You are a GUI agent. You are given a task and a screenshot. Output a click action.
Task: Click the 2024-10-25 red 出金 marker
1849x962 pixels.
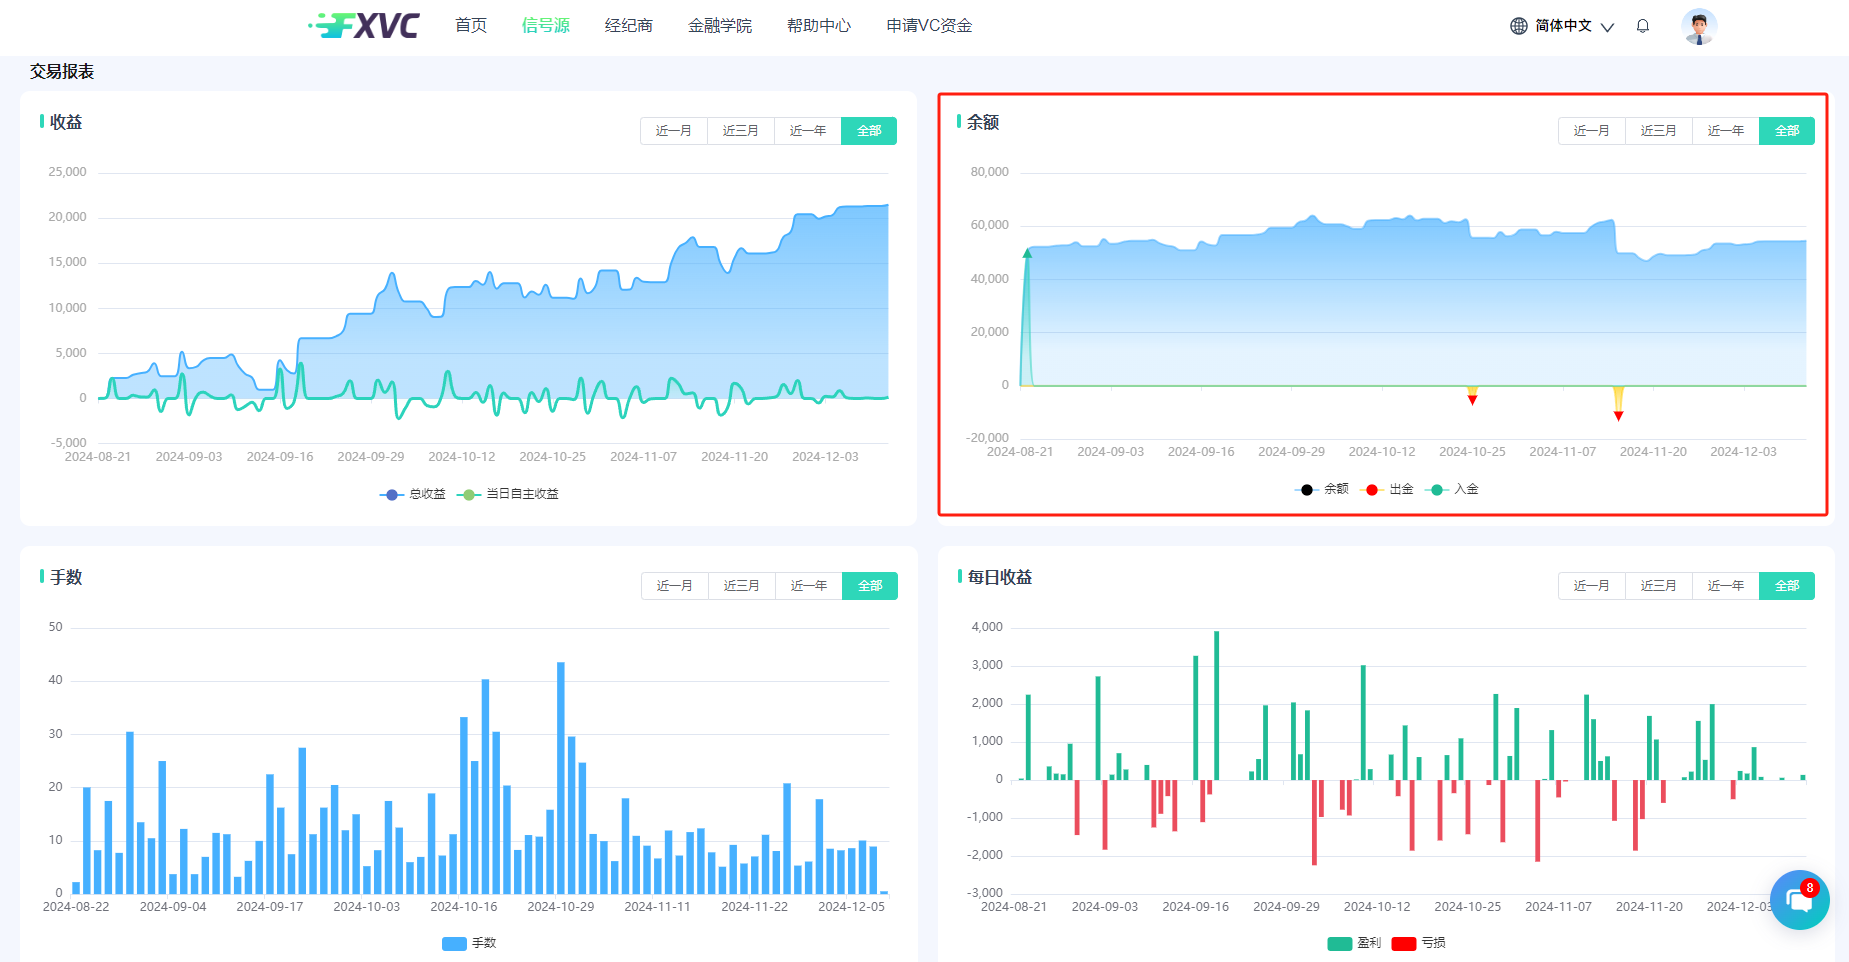pos(1472,400)
